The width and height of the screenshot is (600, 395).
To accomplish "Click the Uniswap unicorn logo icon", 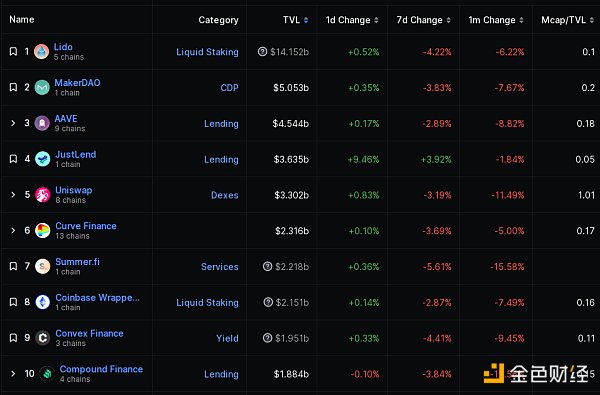I will coord(42,195).
